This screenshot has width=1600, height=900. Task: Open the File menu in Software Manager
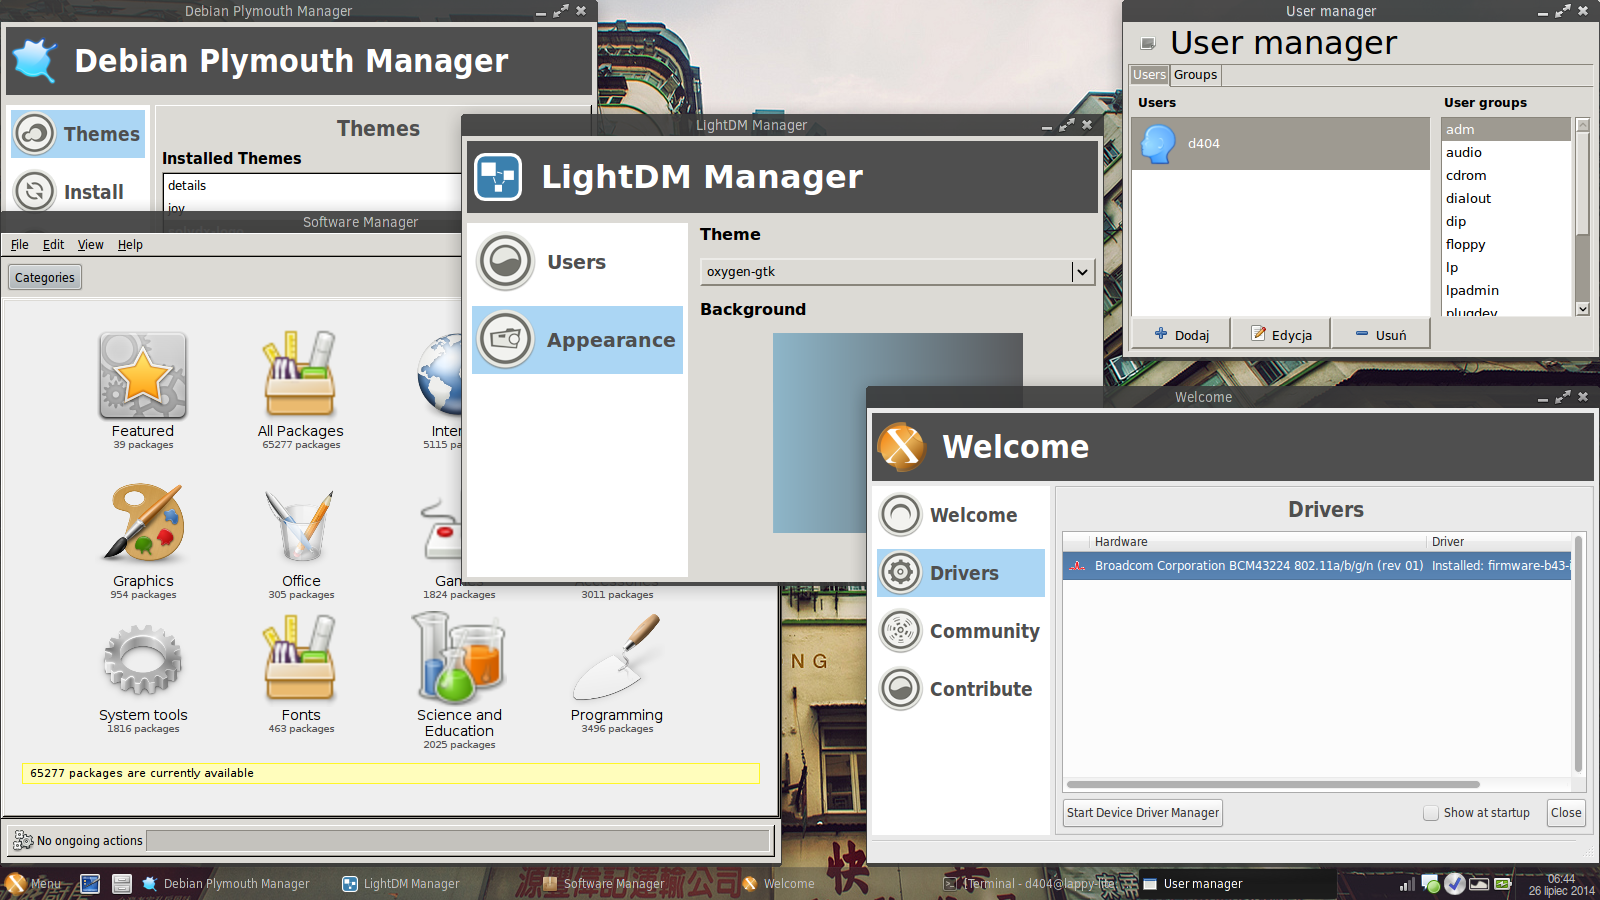click(x=20, y=245)
